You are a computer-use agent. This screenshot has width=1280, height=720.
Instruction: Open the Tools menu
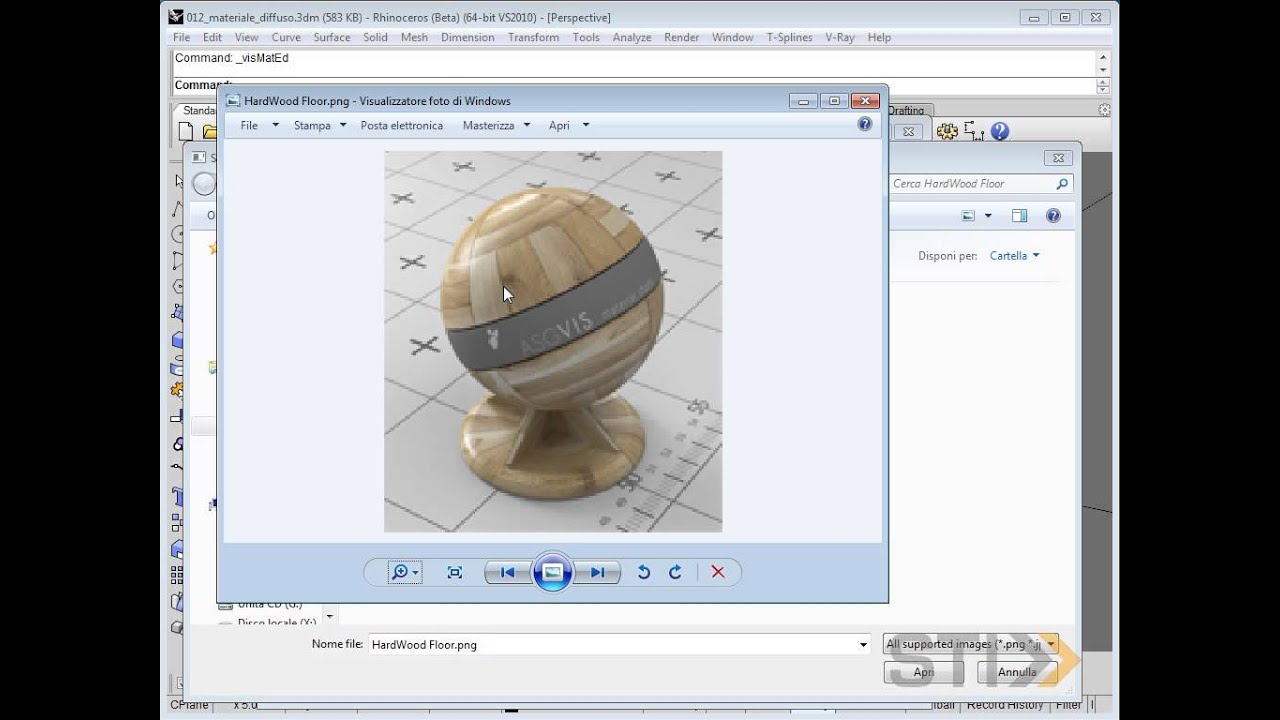pyautogui.click(x=586, y=37)
